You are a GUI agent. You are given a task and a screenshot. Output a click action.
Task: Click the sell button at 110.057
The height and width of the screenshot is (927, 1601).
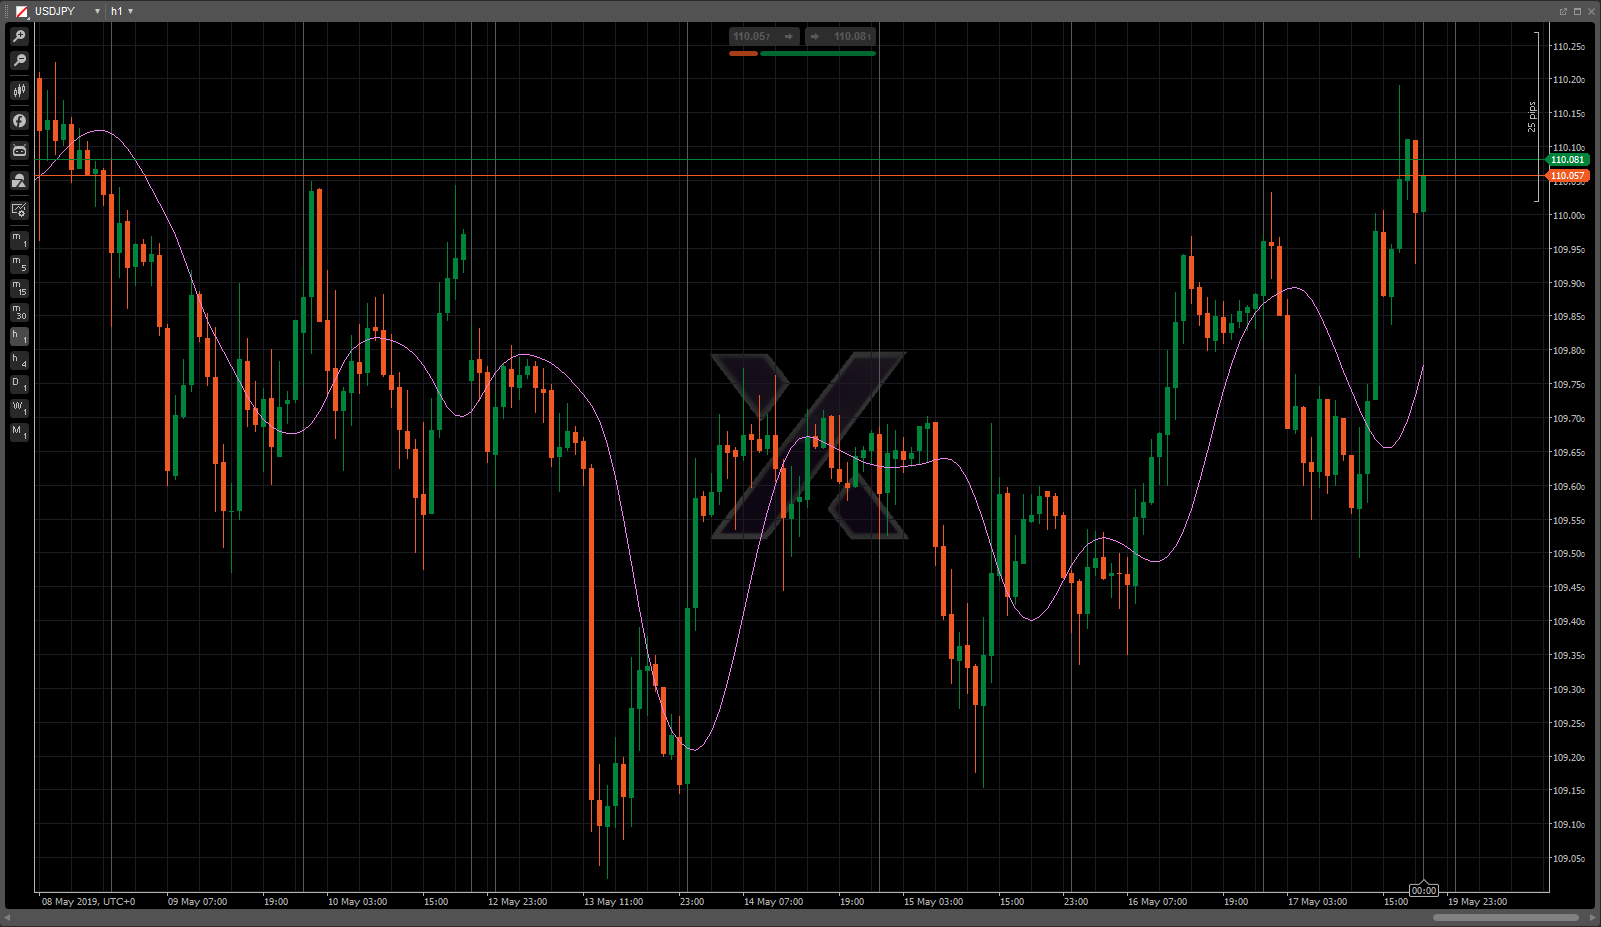(764, 36)
